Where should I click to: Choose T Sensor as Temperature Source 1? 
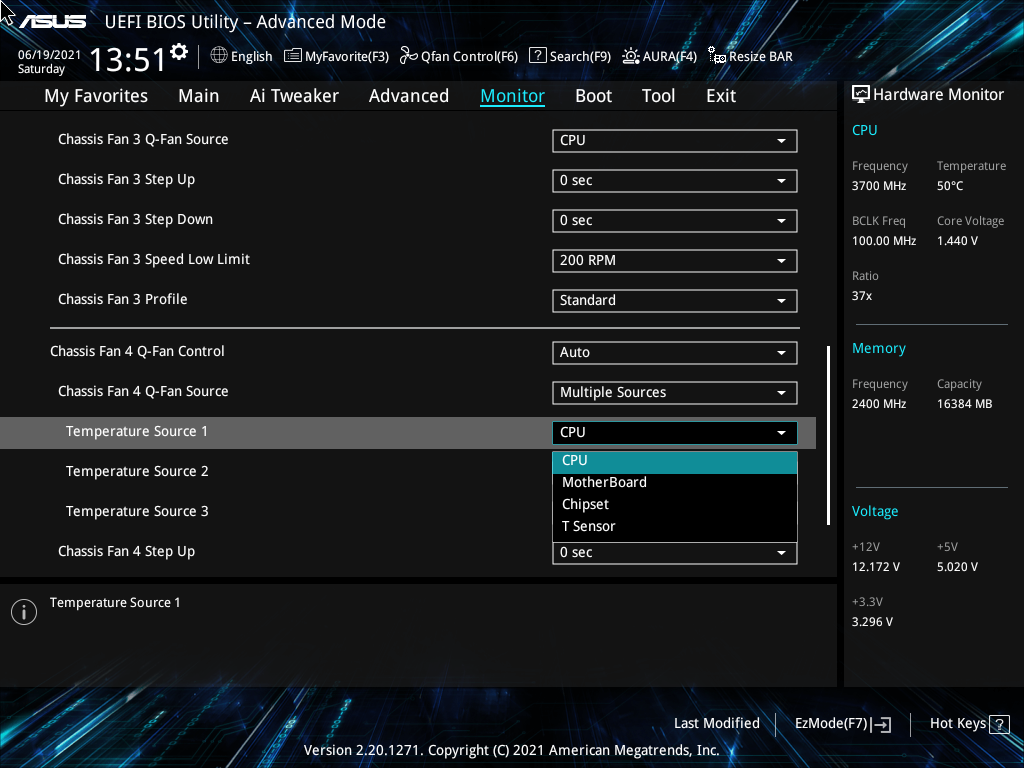point(589,526)
